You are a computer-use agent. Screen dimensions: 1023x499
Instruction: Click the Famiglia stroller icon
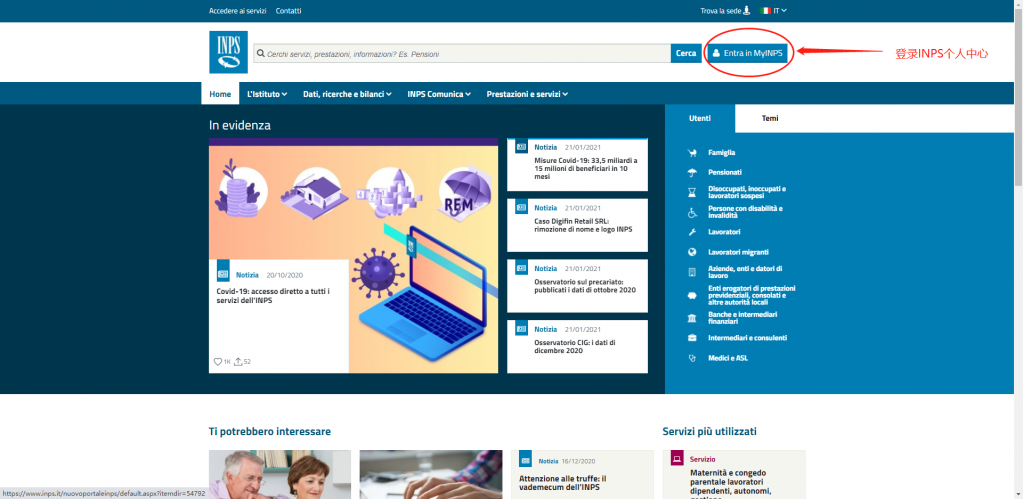[691, 153]
